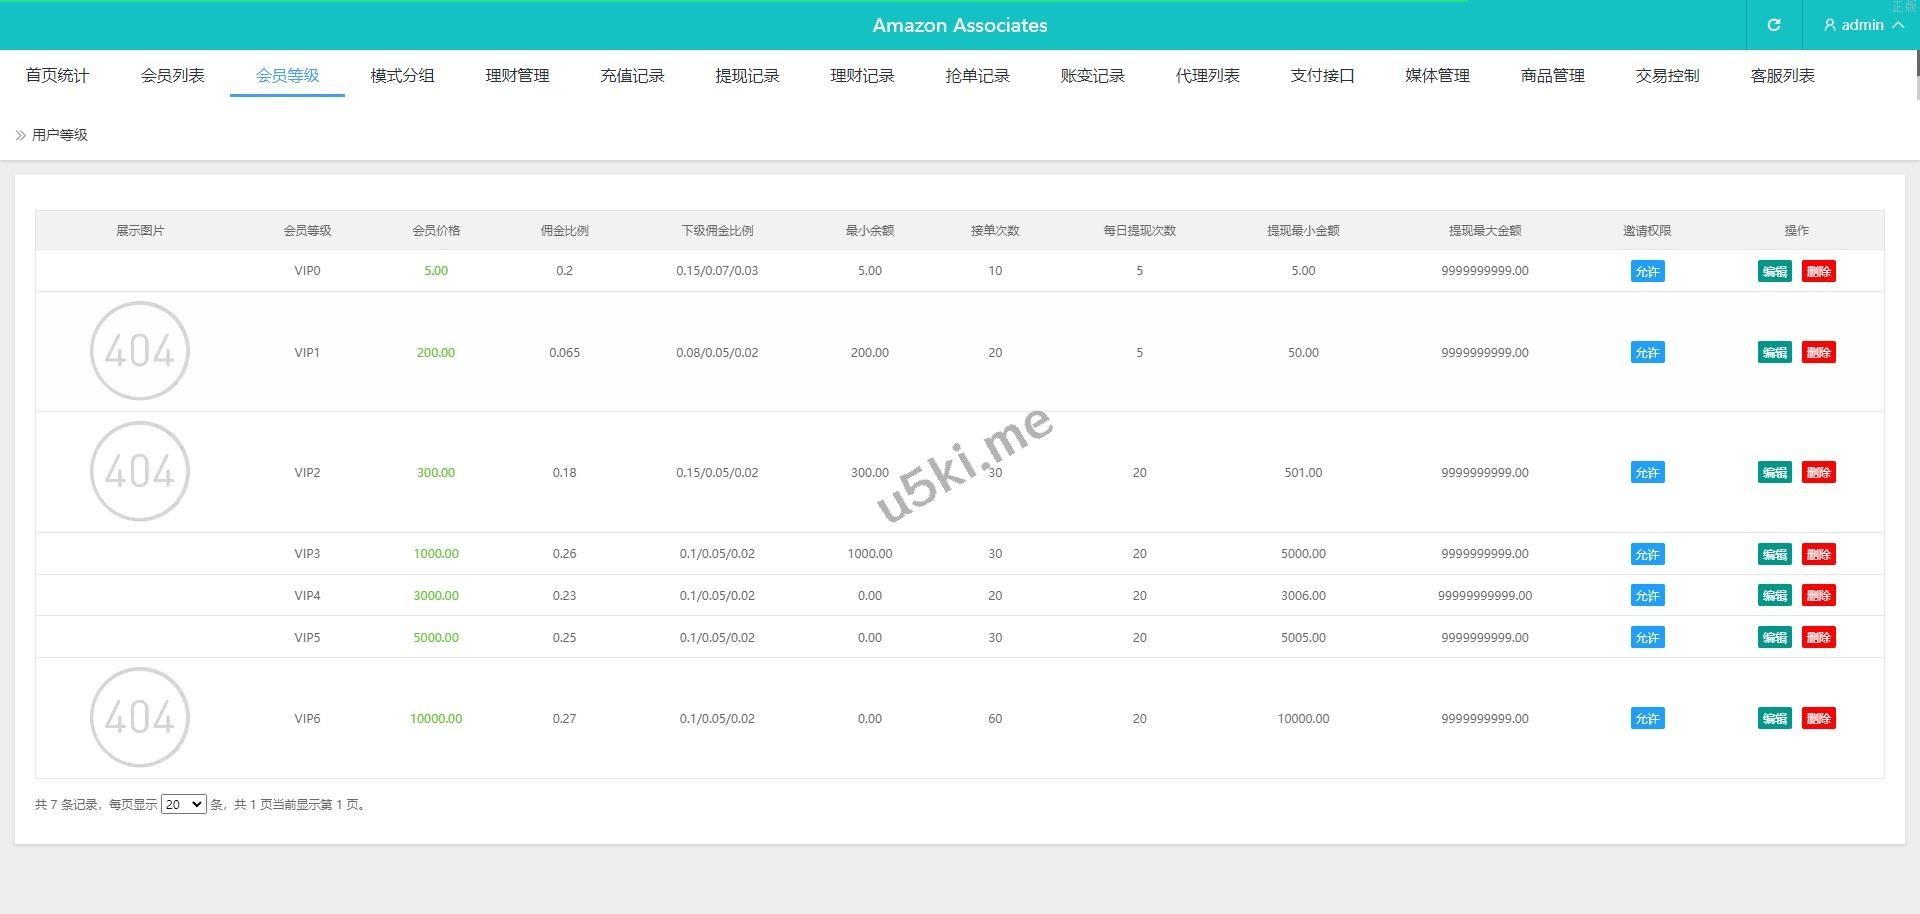Click the 404 placeholder image for VIP1

coord(140,351)
